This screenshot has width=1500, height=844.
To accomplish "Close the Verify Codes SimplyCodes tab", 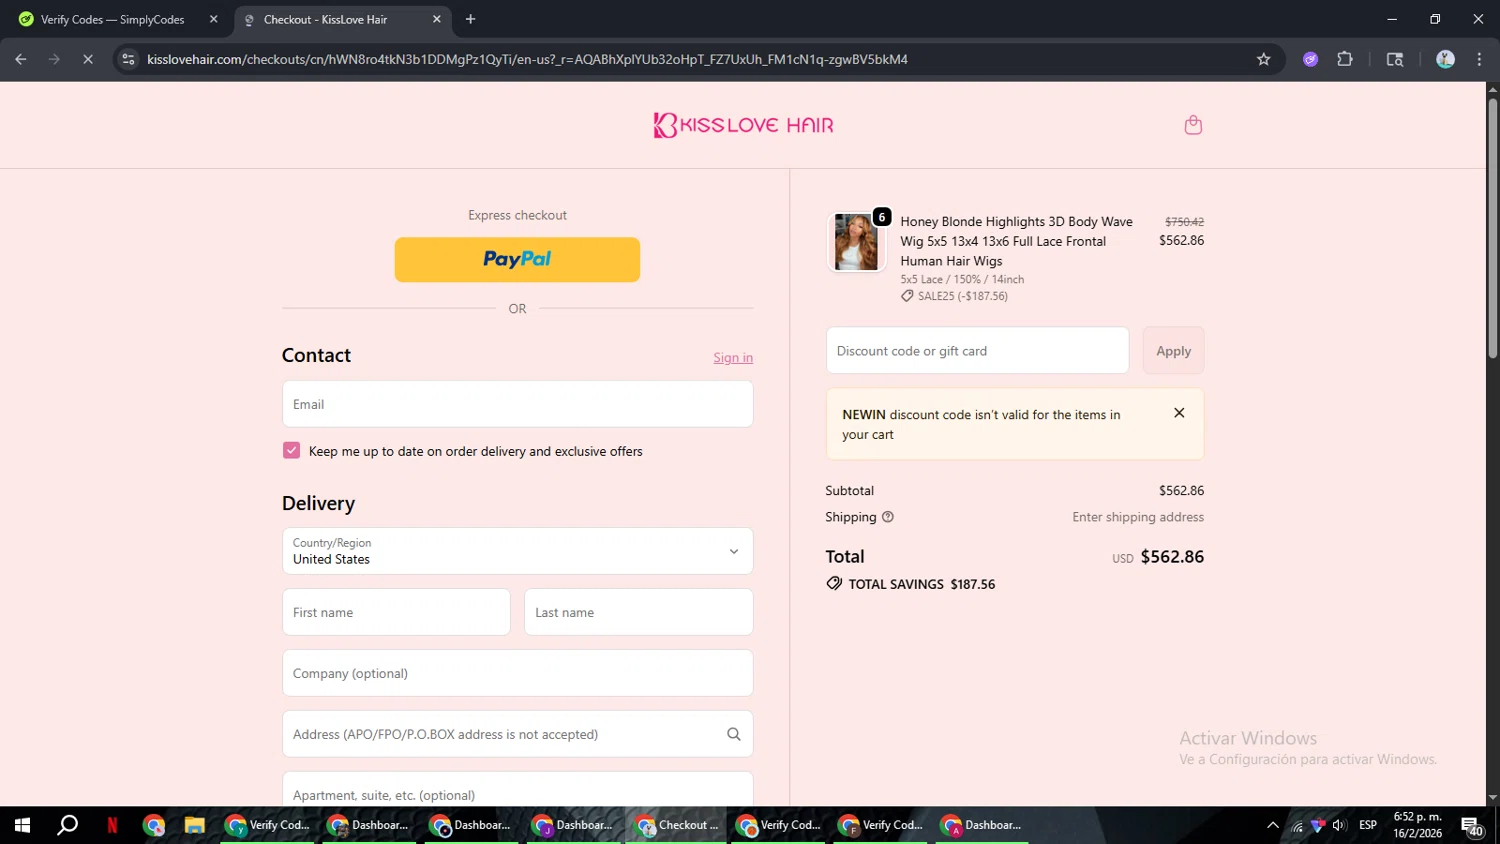I will 213,19.
